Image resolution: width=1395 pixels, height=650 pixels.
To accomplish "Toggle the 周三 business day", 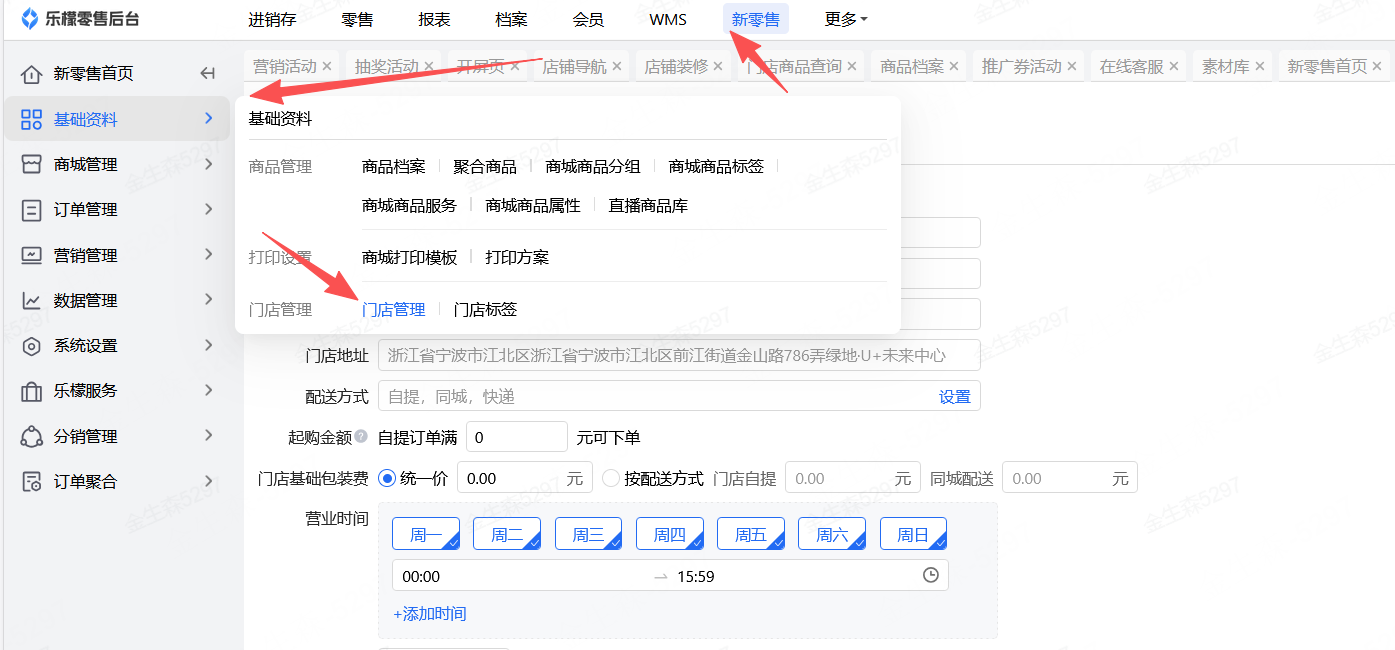I will tap(588, 534).
